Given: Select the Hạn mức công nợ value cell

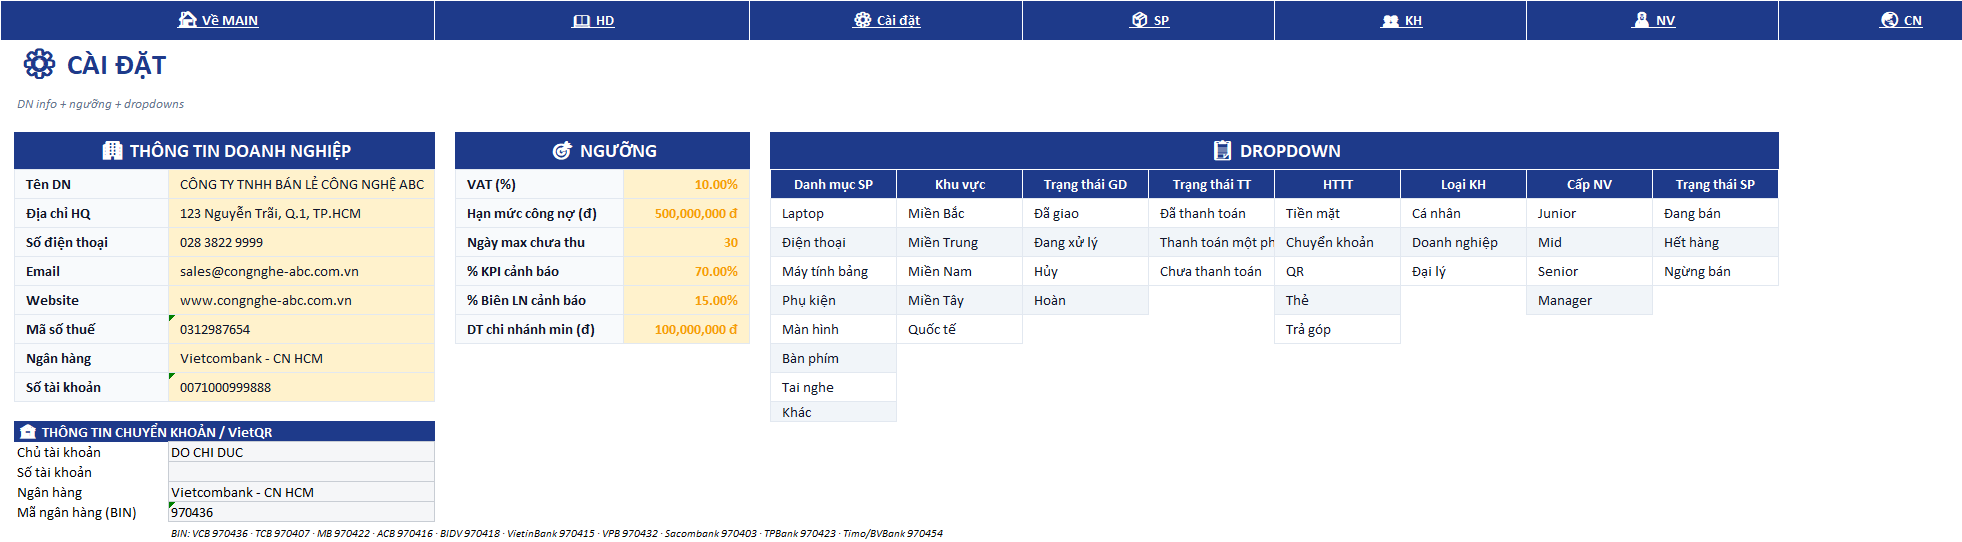Looking at the screenshot, I should point(686,213).
